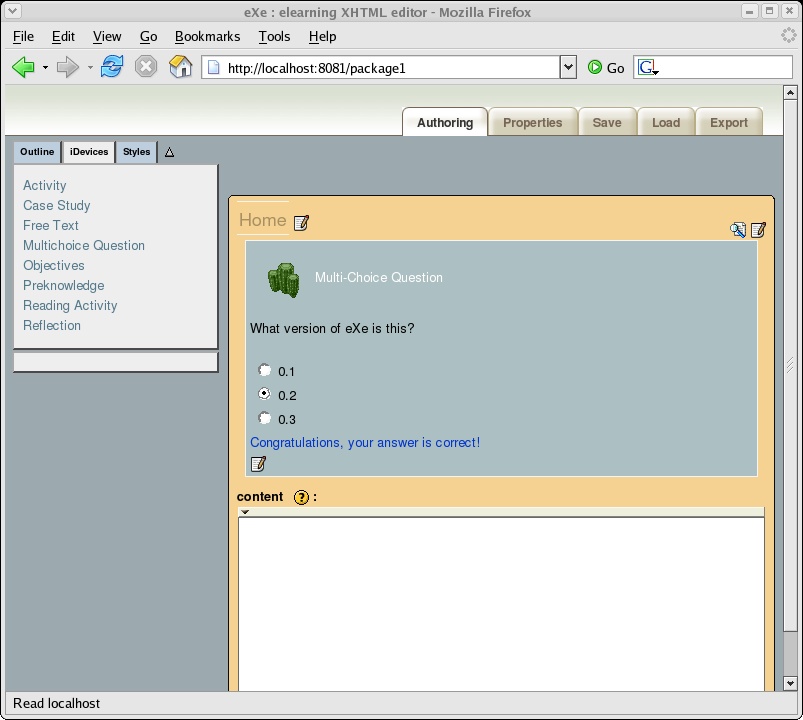Click the grey Forward arrow
803x720 pixels.
click(68, 67)
